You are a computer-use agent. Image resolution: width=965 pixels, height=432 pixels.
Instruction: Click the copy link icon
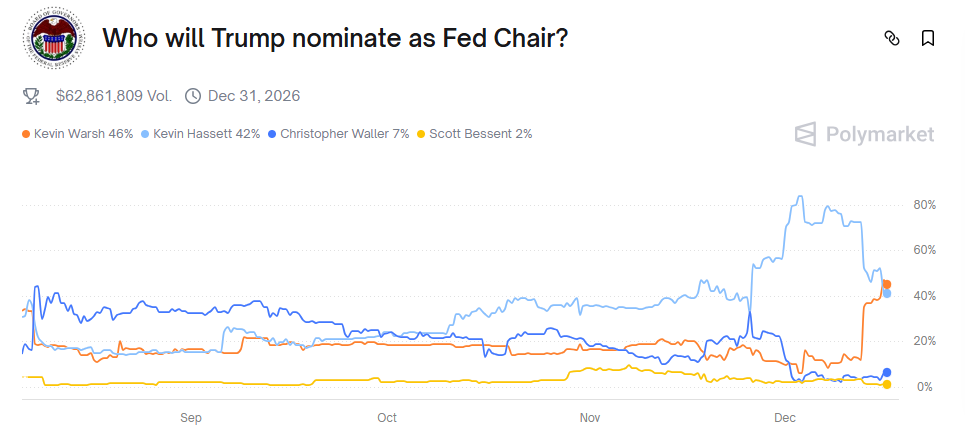[892, 39]
